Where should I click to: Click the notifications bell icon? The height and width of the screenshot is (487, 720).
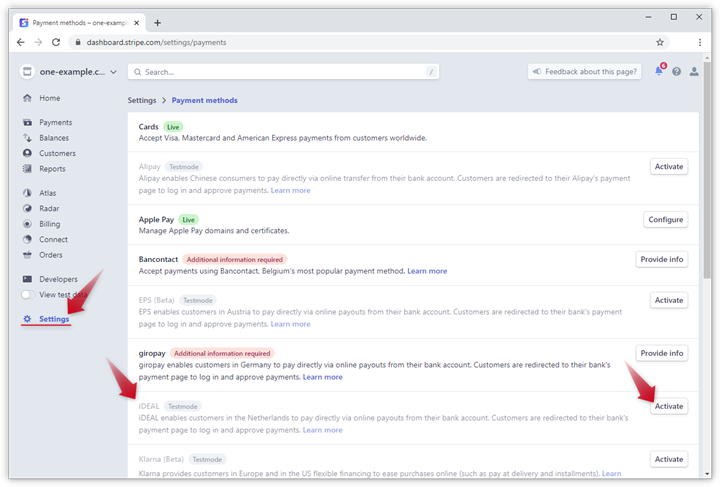point(658,72)
